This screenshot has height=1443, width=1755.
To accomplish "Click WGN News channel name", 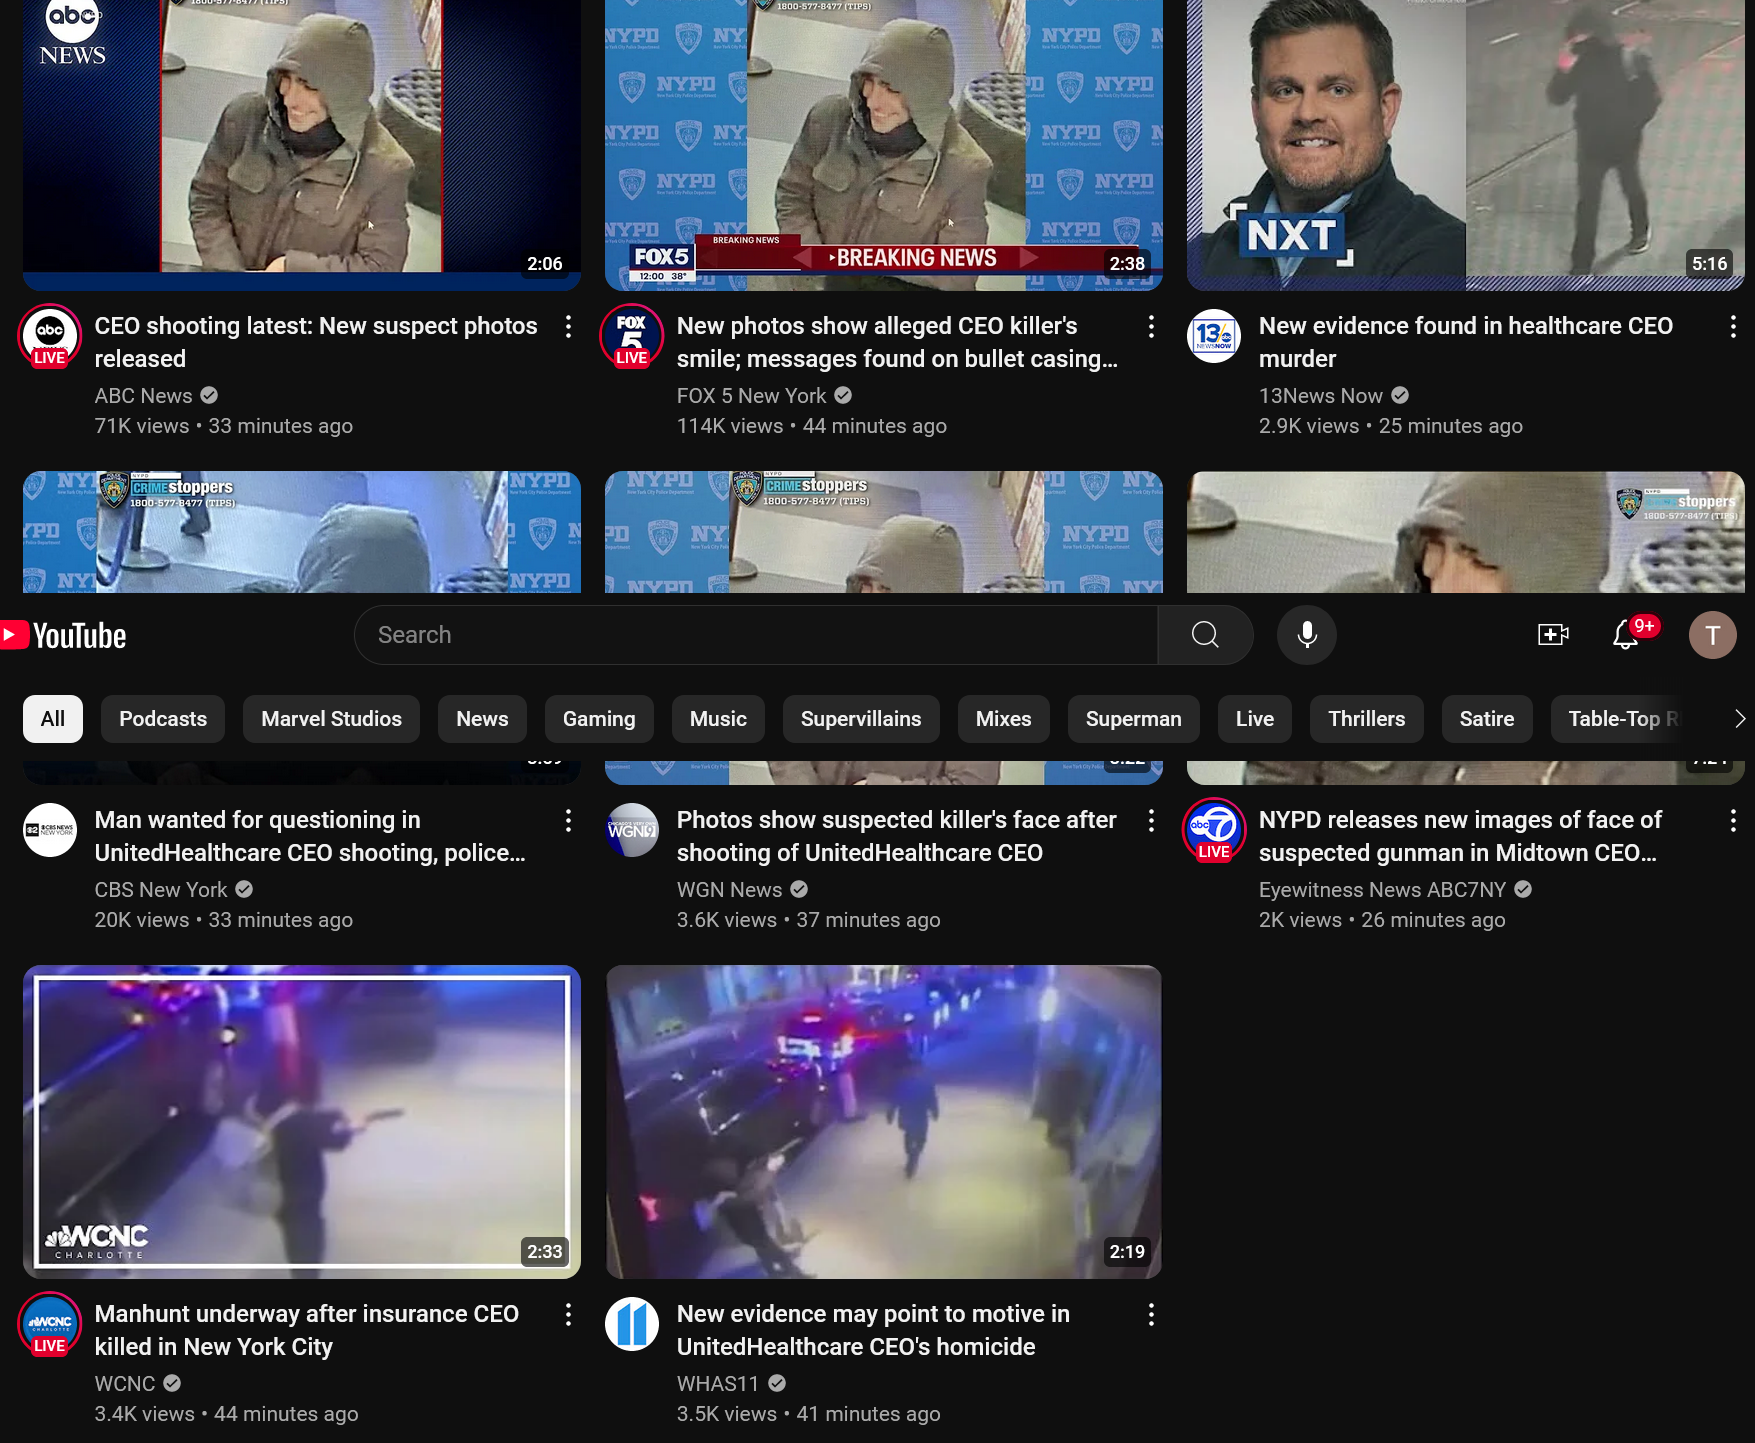I will [x=729, y=890].
